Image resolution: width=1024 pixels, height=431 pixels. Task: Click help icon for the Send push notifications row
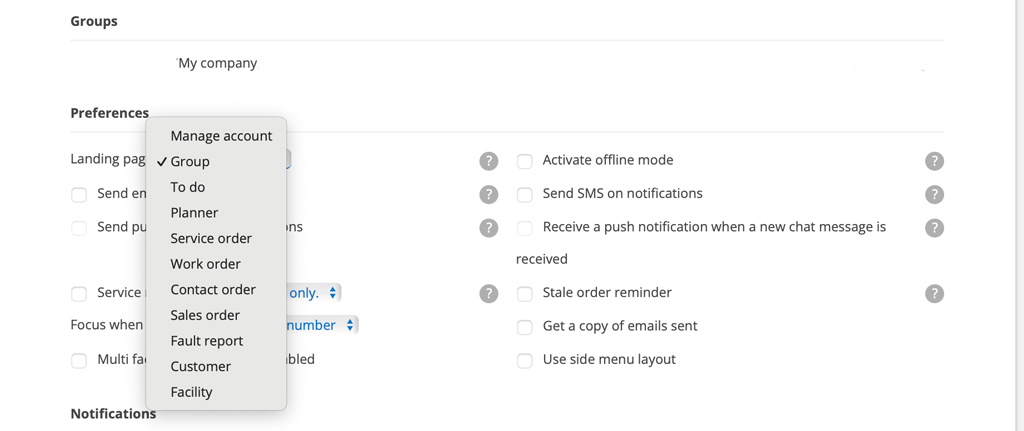(488, 228)
